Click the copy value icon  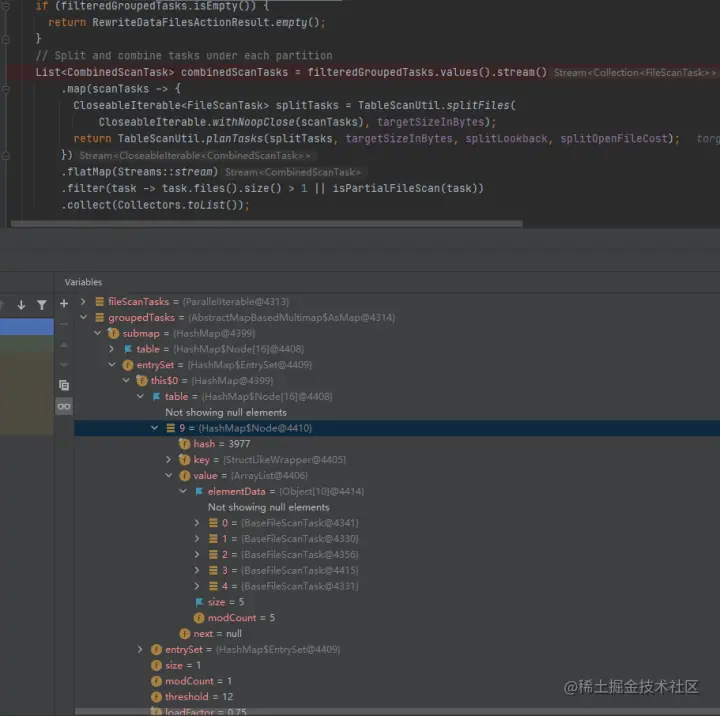pos(64,385)
